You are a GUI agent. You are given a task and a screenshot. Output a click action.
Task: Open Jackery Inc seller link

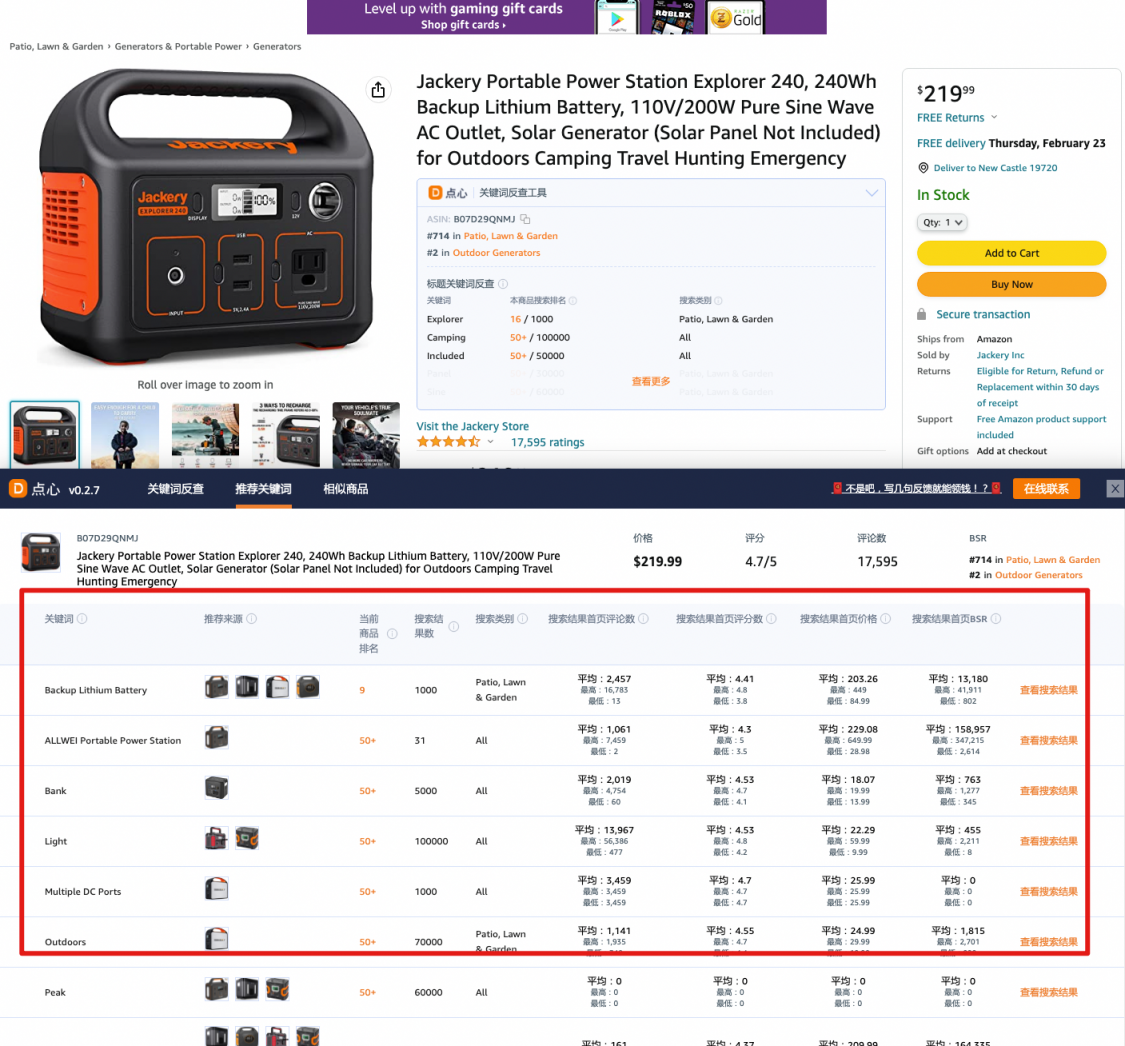[1000, 355]
